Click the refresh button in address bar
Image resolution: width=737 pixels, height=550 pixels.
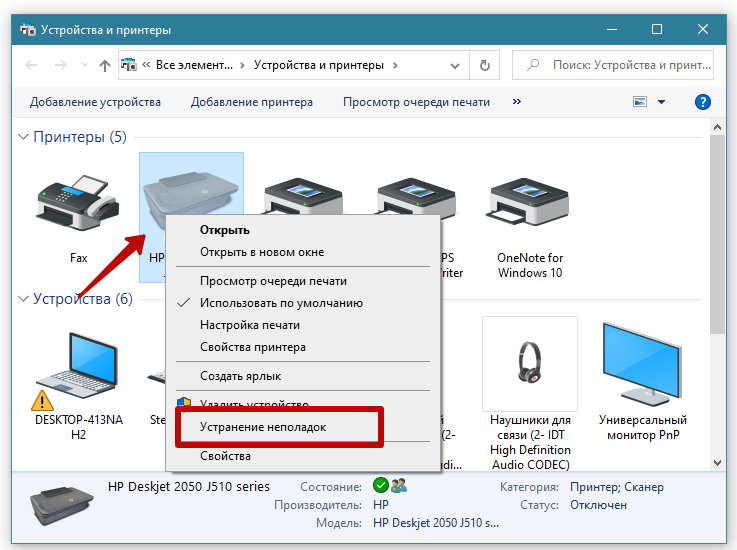[485, 65]
